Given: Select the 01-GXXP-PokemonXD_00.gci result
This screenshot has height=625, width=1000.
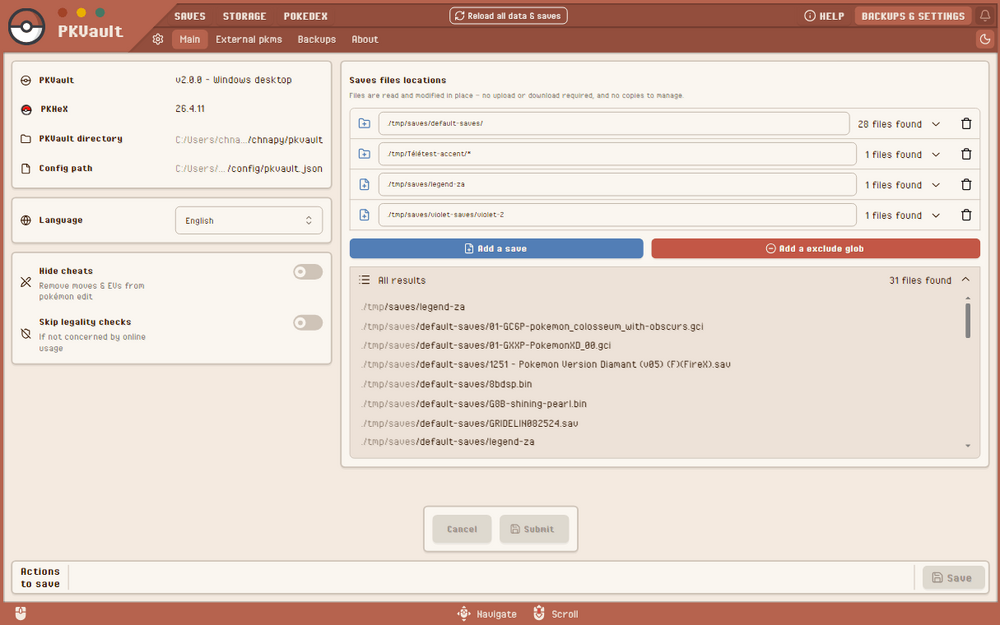Looking at the screenshot, I should (x=486, y=345).
